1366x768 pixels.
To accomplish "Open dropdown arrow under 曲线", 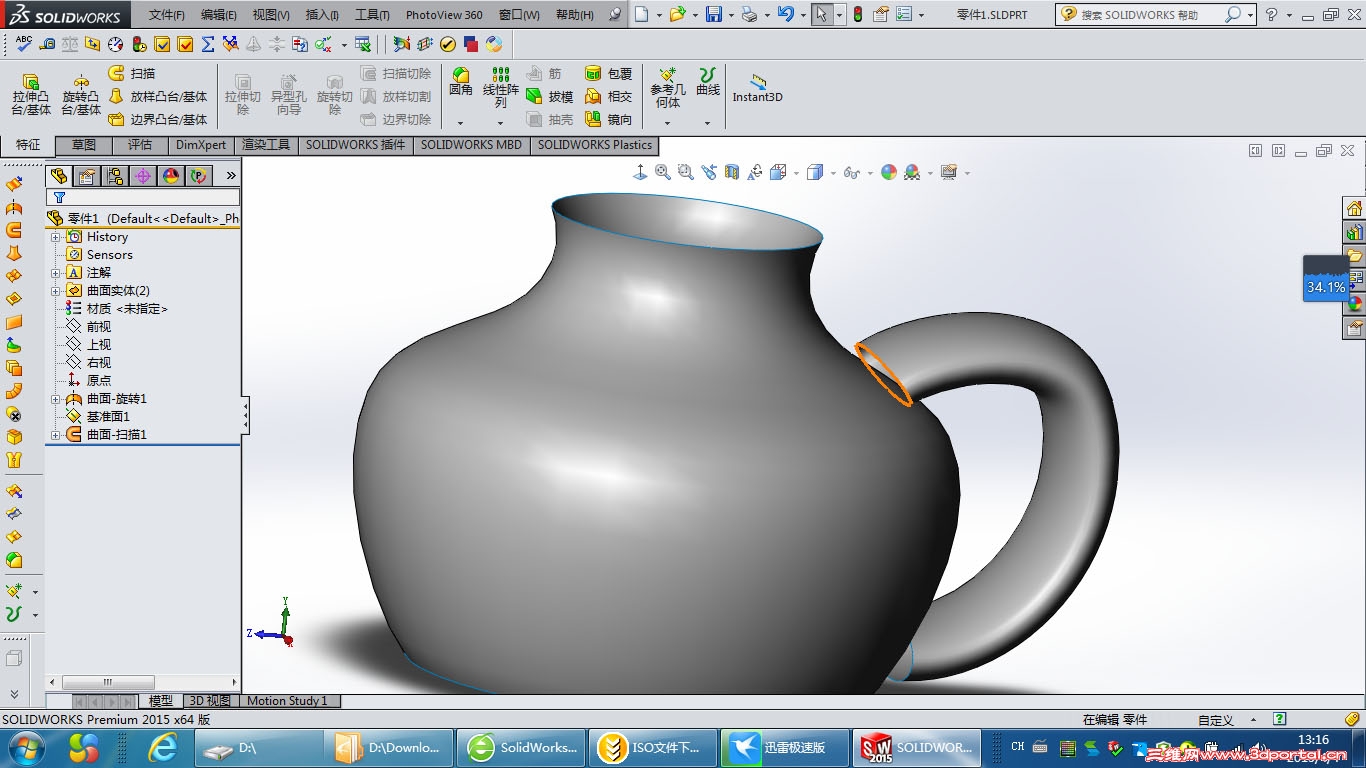I will tap(707, 124).
